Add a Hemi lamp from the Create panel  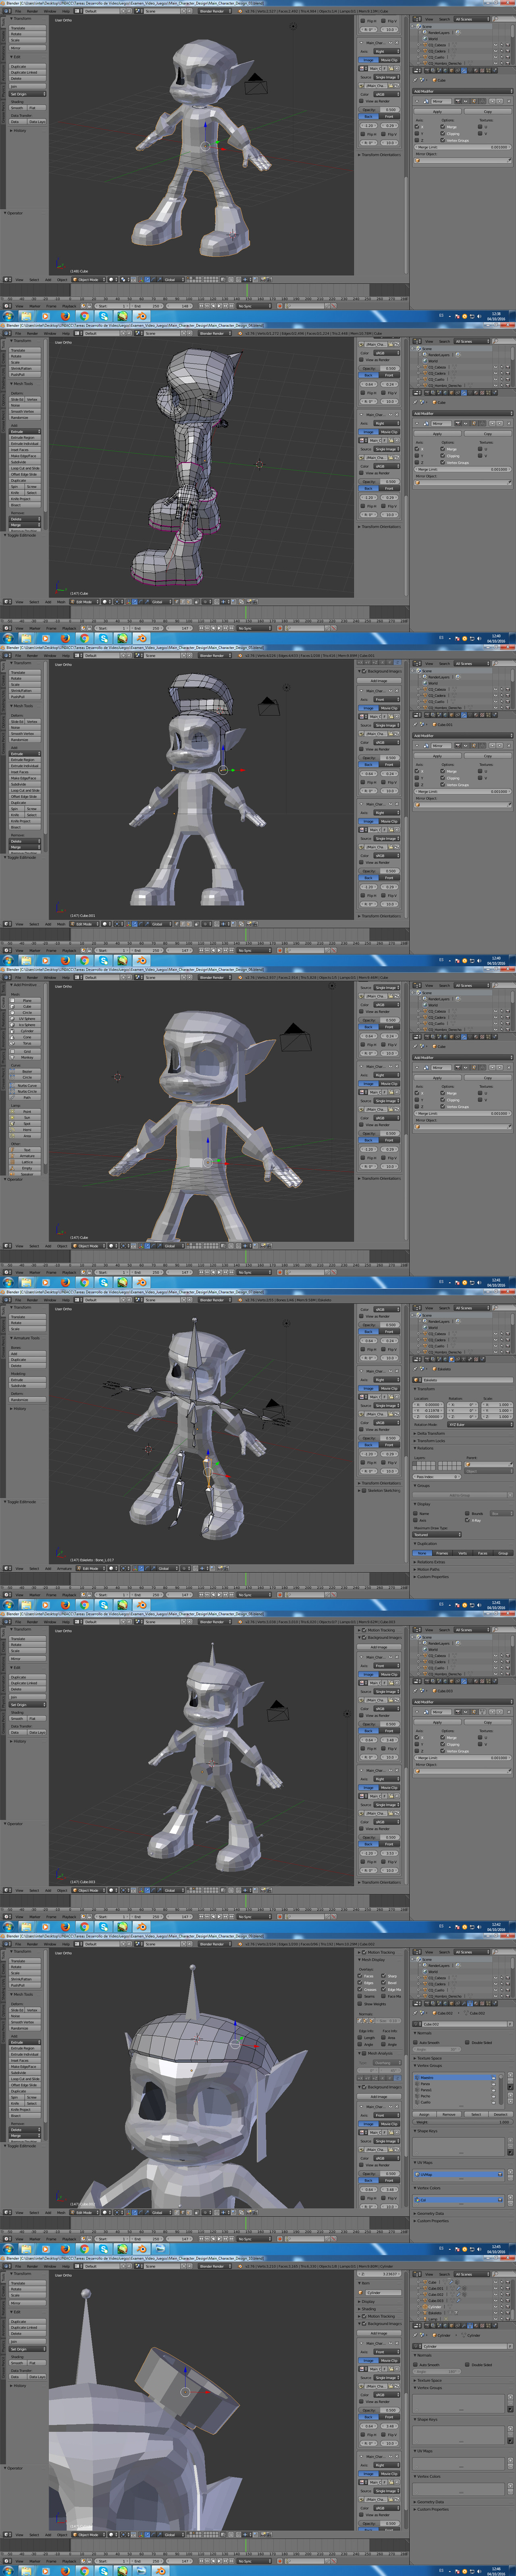(x=25, y=1130)
